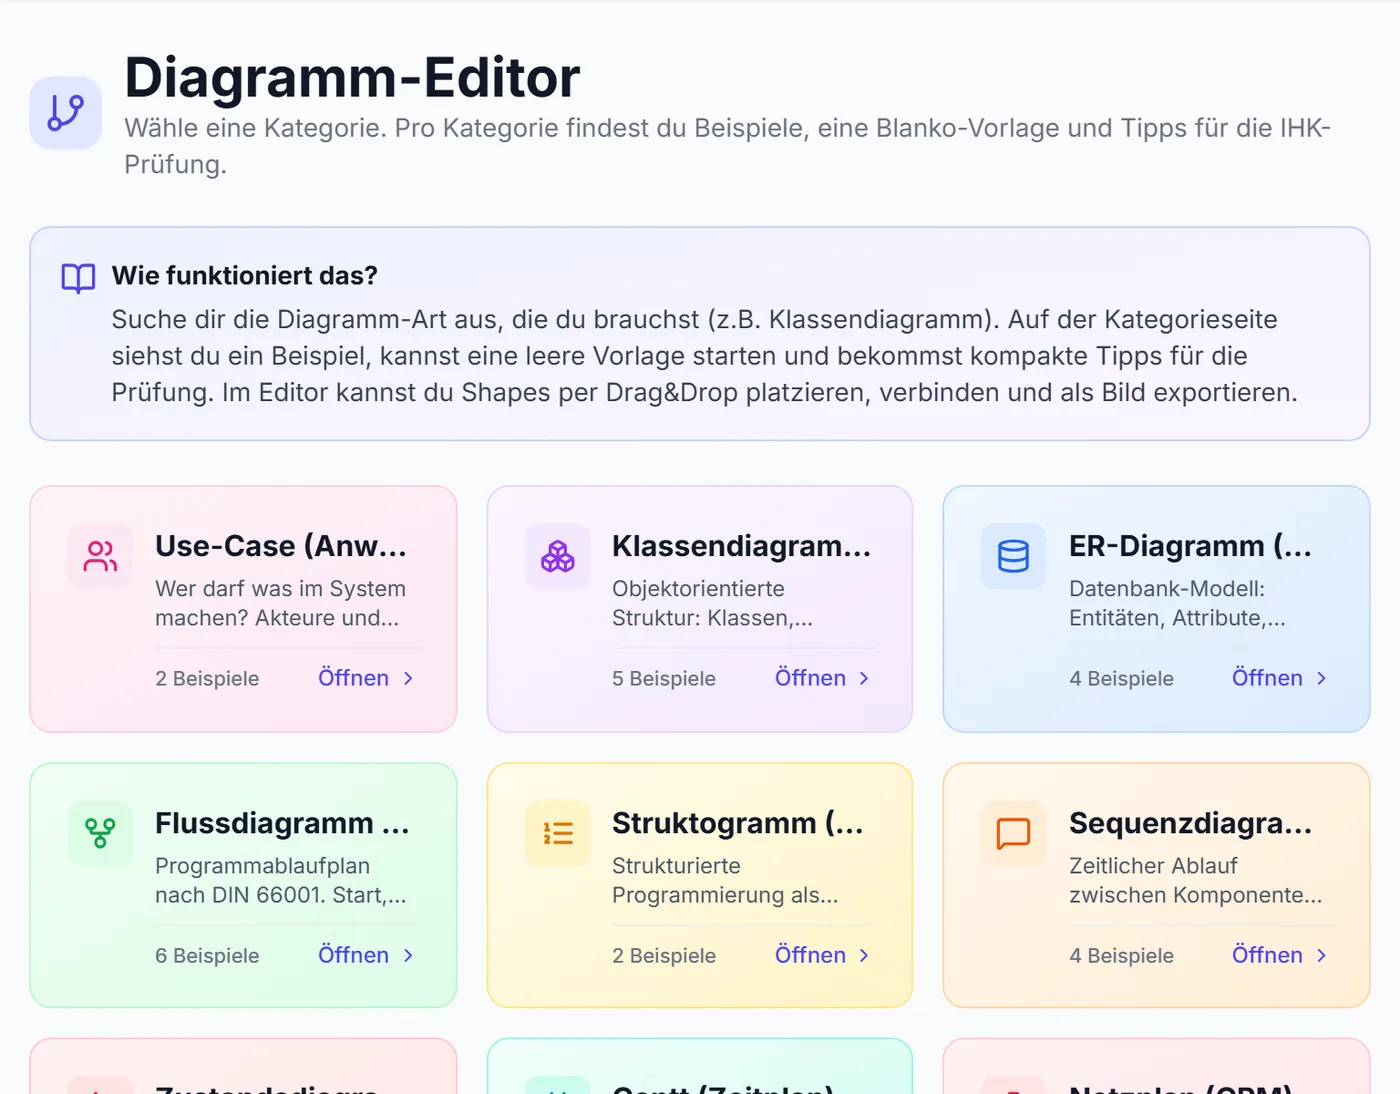This screenshot has width=1400, height=1094.
Task: Click the 'Diagramm-Editor' page heading
Action: pos(352,77)
